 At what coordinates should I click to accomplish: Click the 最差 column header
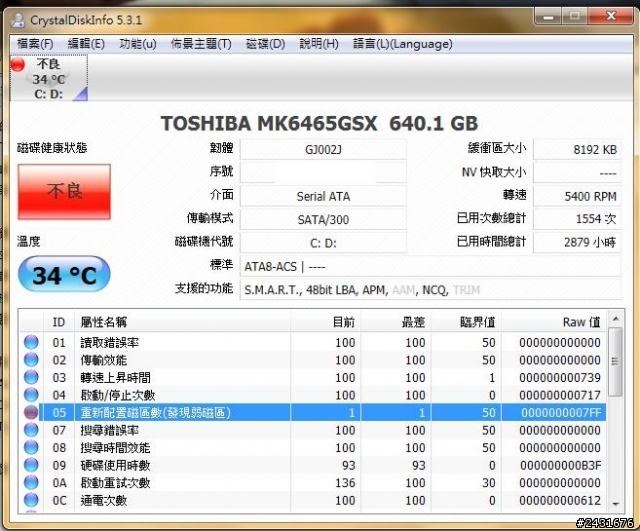coord(396,322)
